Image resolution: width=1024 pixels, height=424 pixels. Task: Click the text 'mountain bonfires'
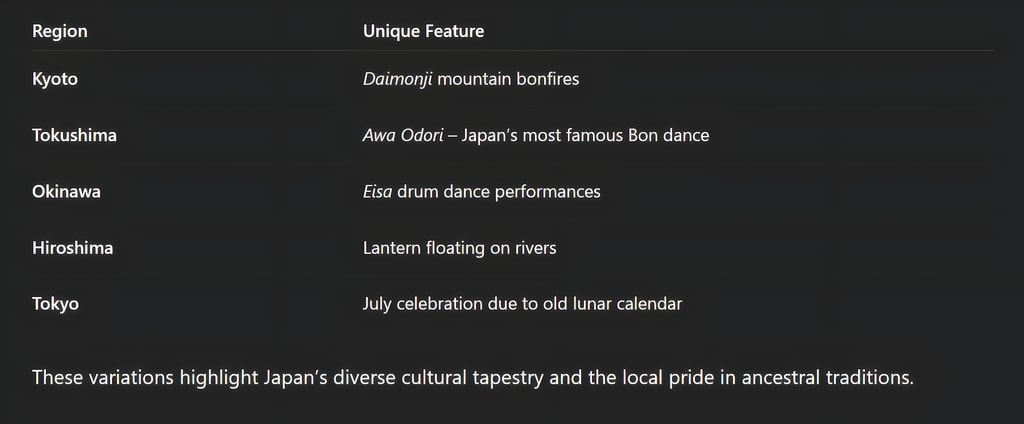(x=508, y=80)
